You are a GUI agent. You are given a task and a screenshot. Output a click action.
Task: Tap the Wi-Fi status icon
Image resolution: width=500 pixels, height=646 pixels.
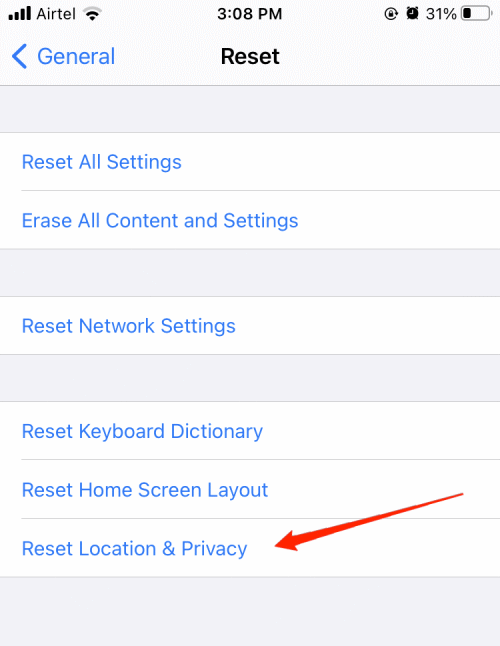(92, 14)
